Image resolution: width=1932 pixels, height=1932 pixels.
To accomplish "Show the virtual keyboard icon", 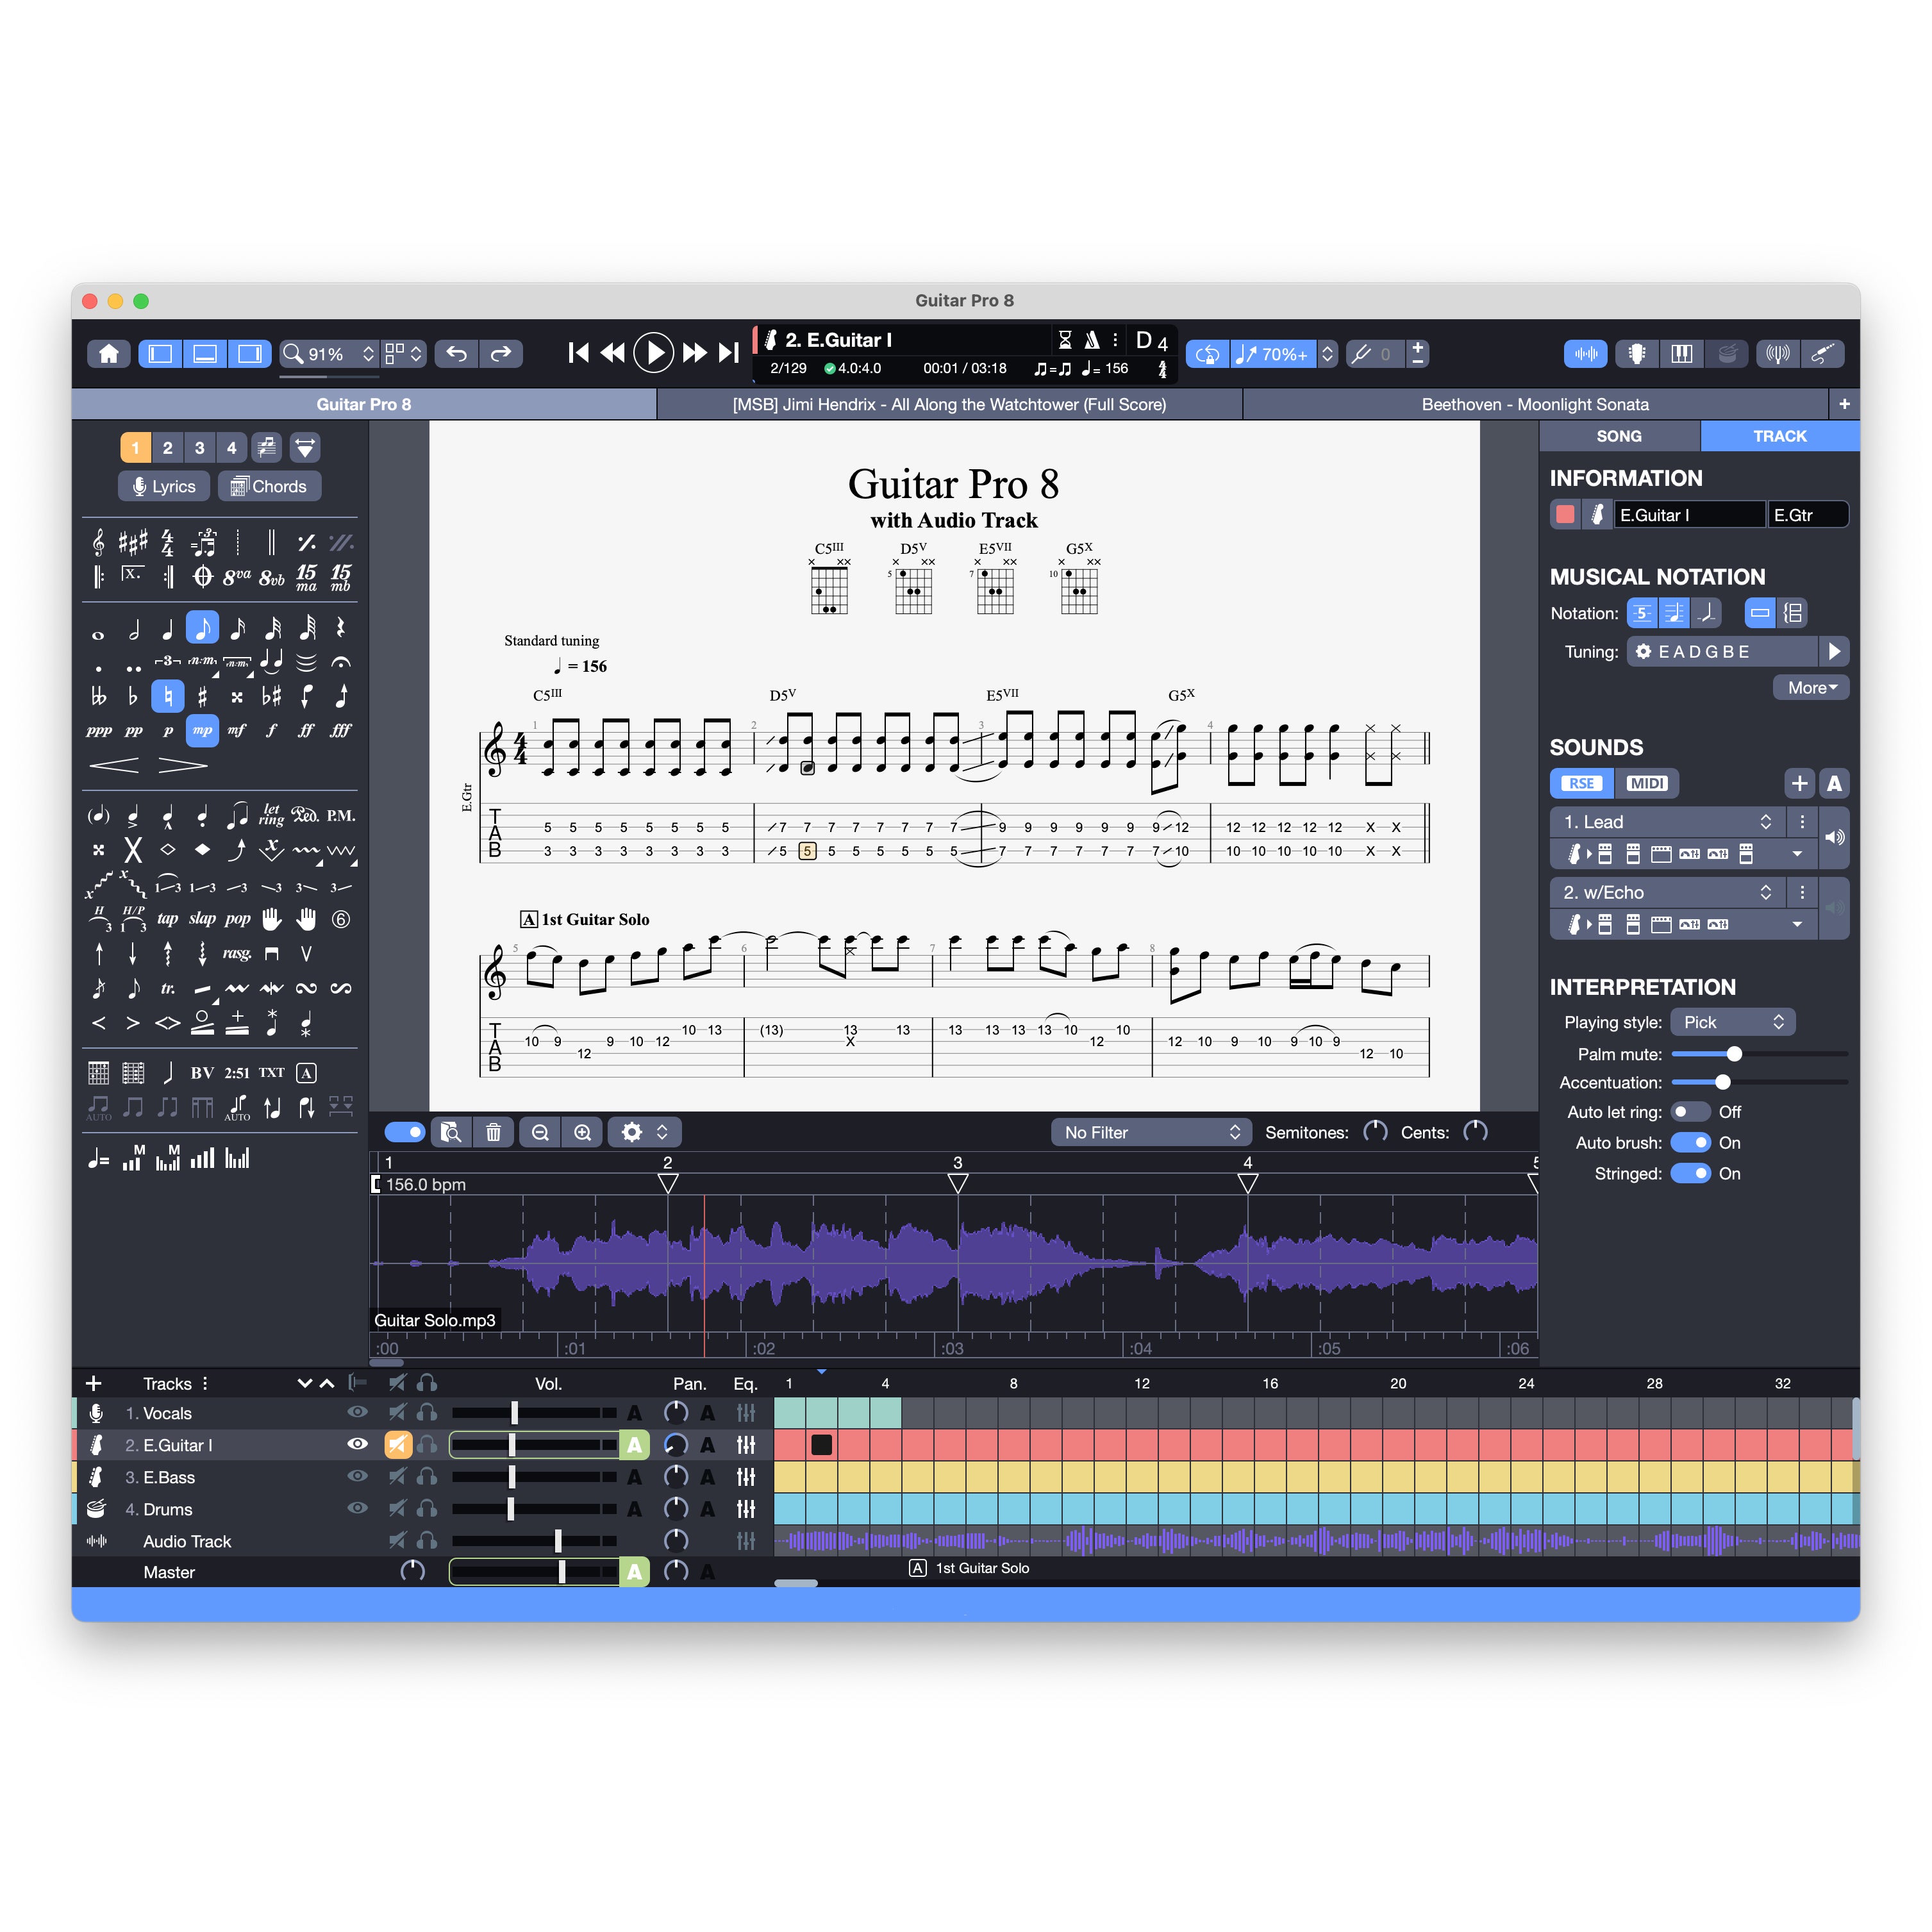I will click(1682, 353).
